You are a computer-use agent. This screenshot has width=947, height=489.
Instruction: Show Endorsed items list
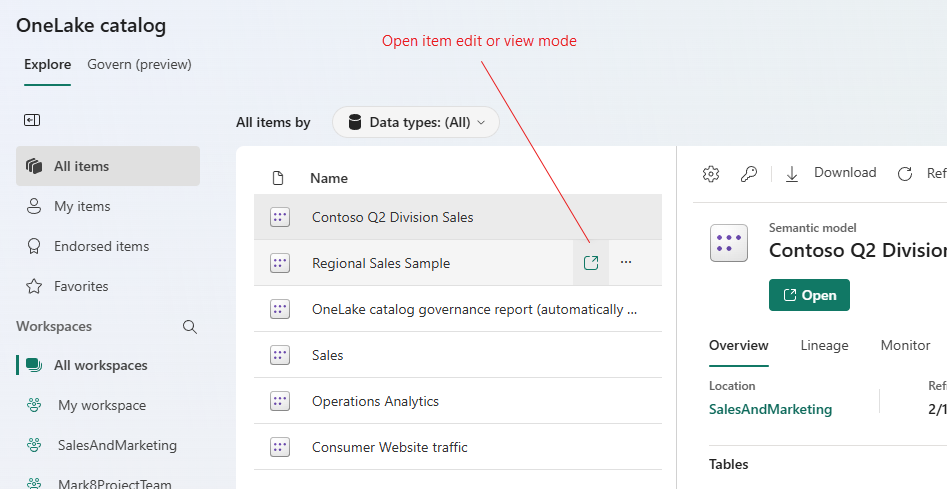pyautogui.click(x=101, y=246)
